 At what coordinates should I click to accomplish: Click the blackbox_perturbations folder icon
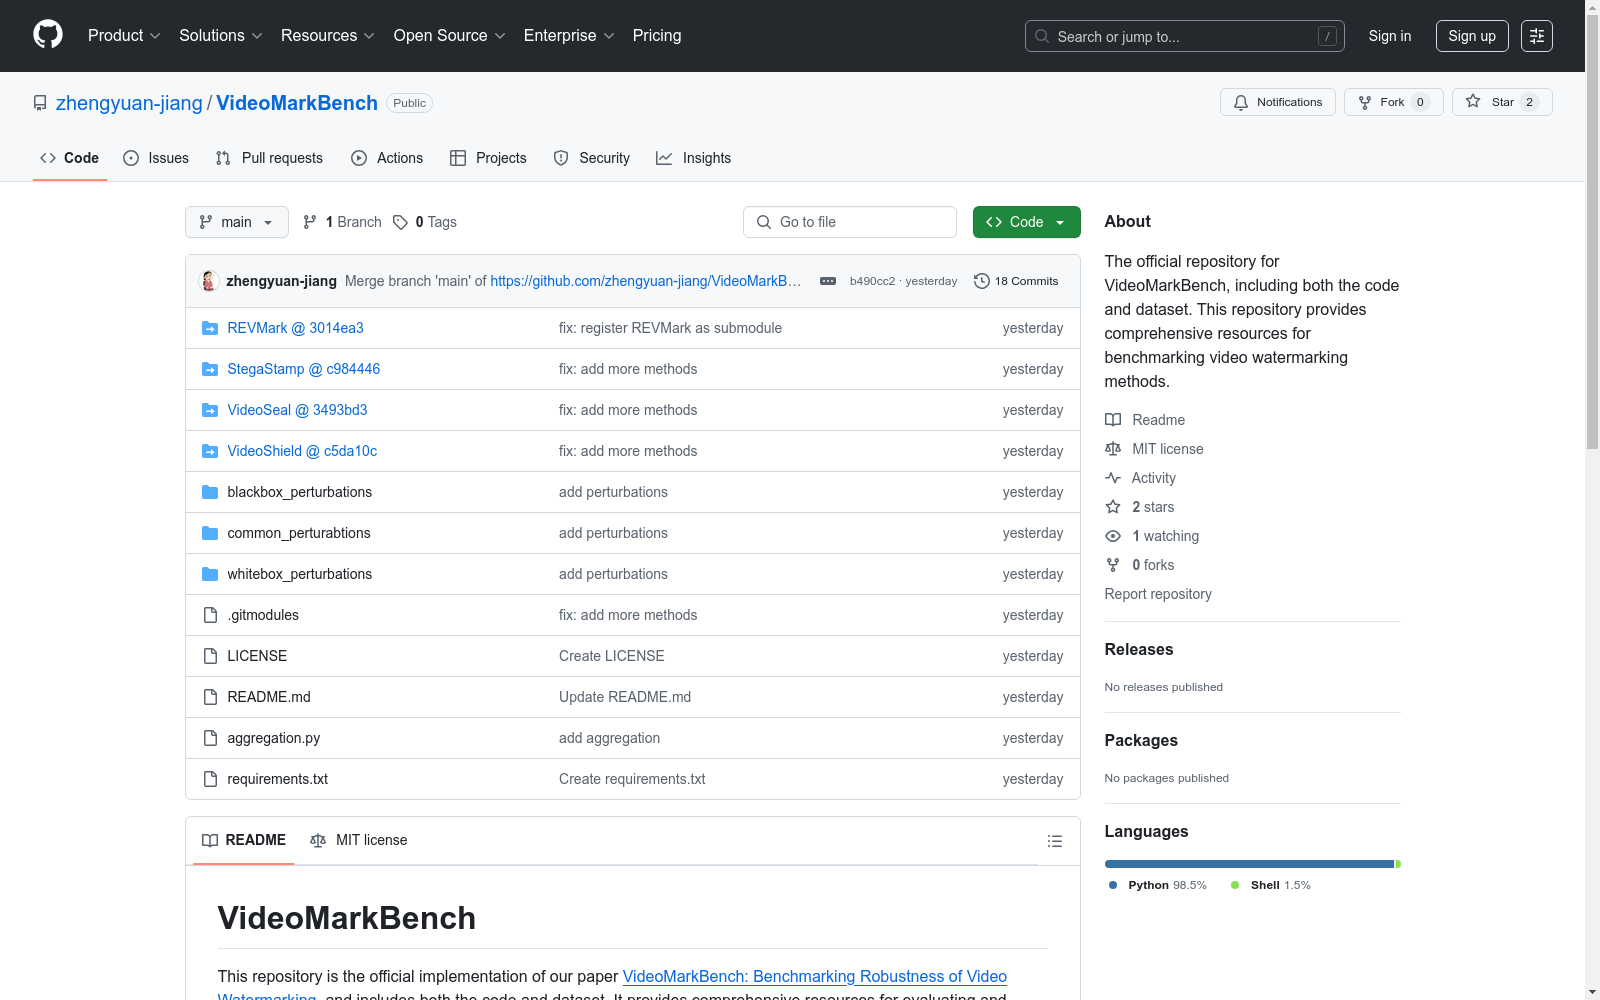click(x=210, y=492)
